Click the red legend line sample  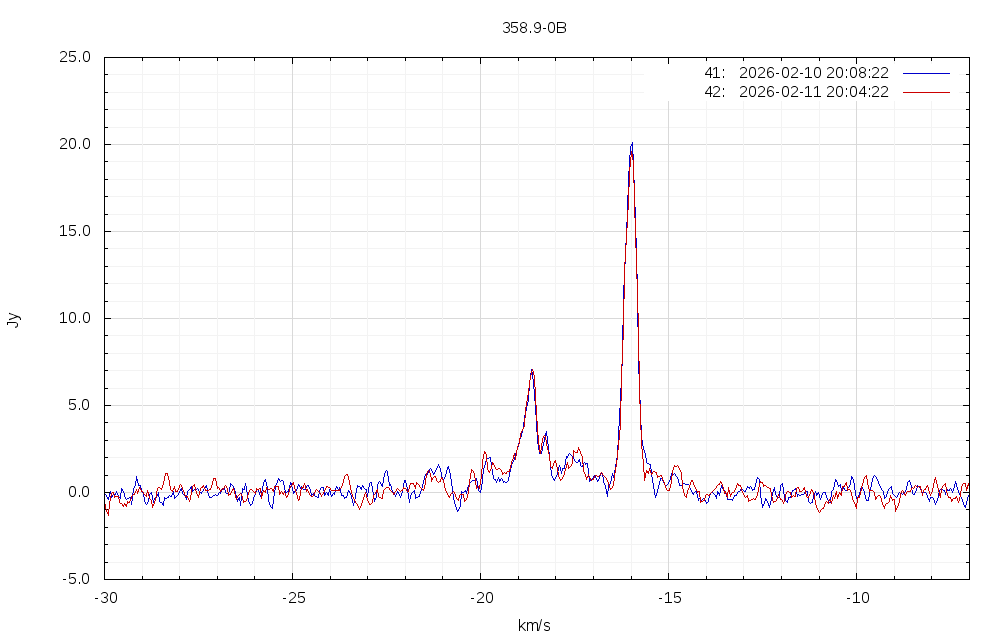[925, 92]
